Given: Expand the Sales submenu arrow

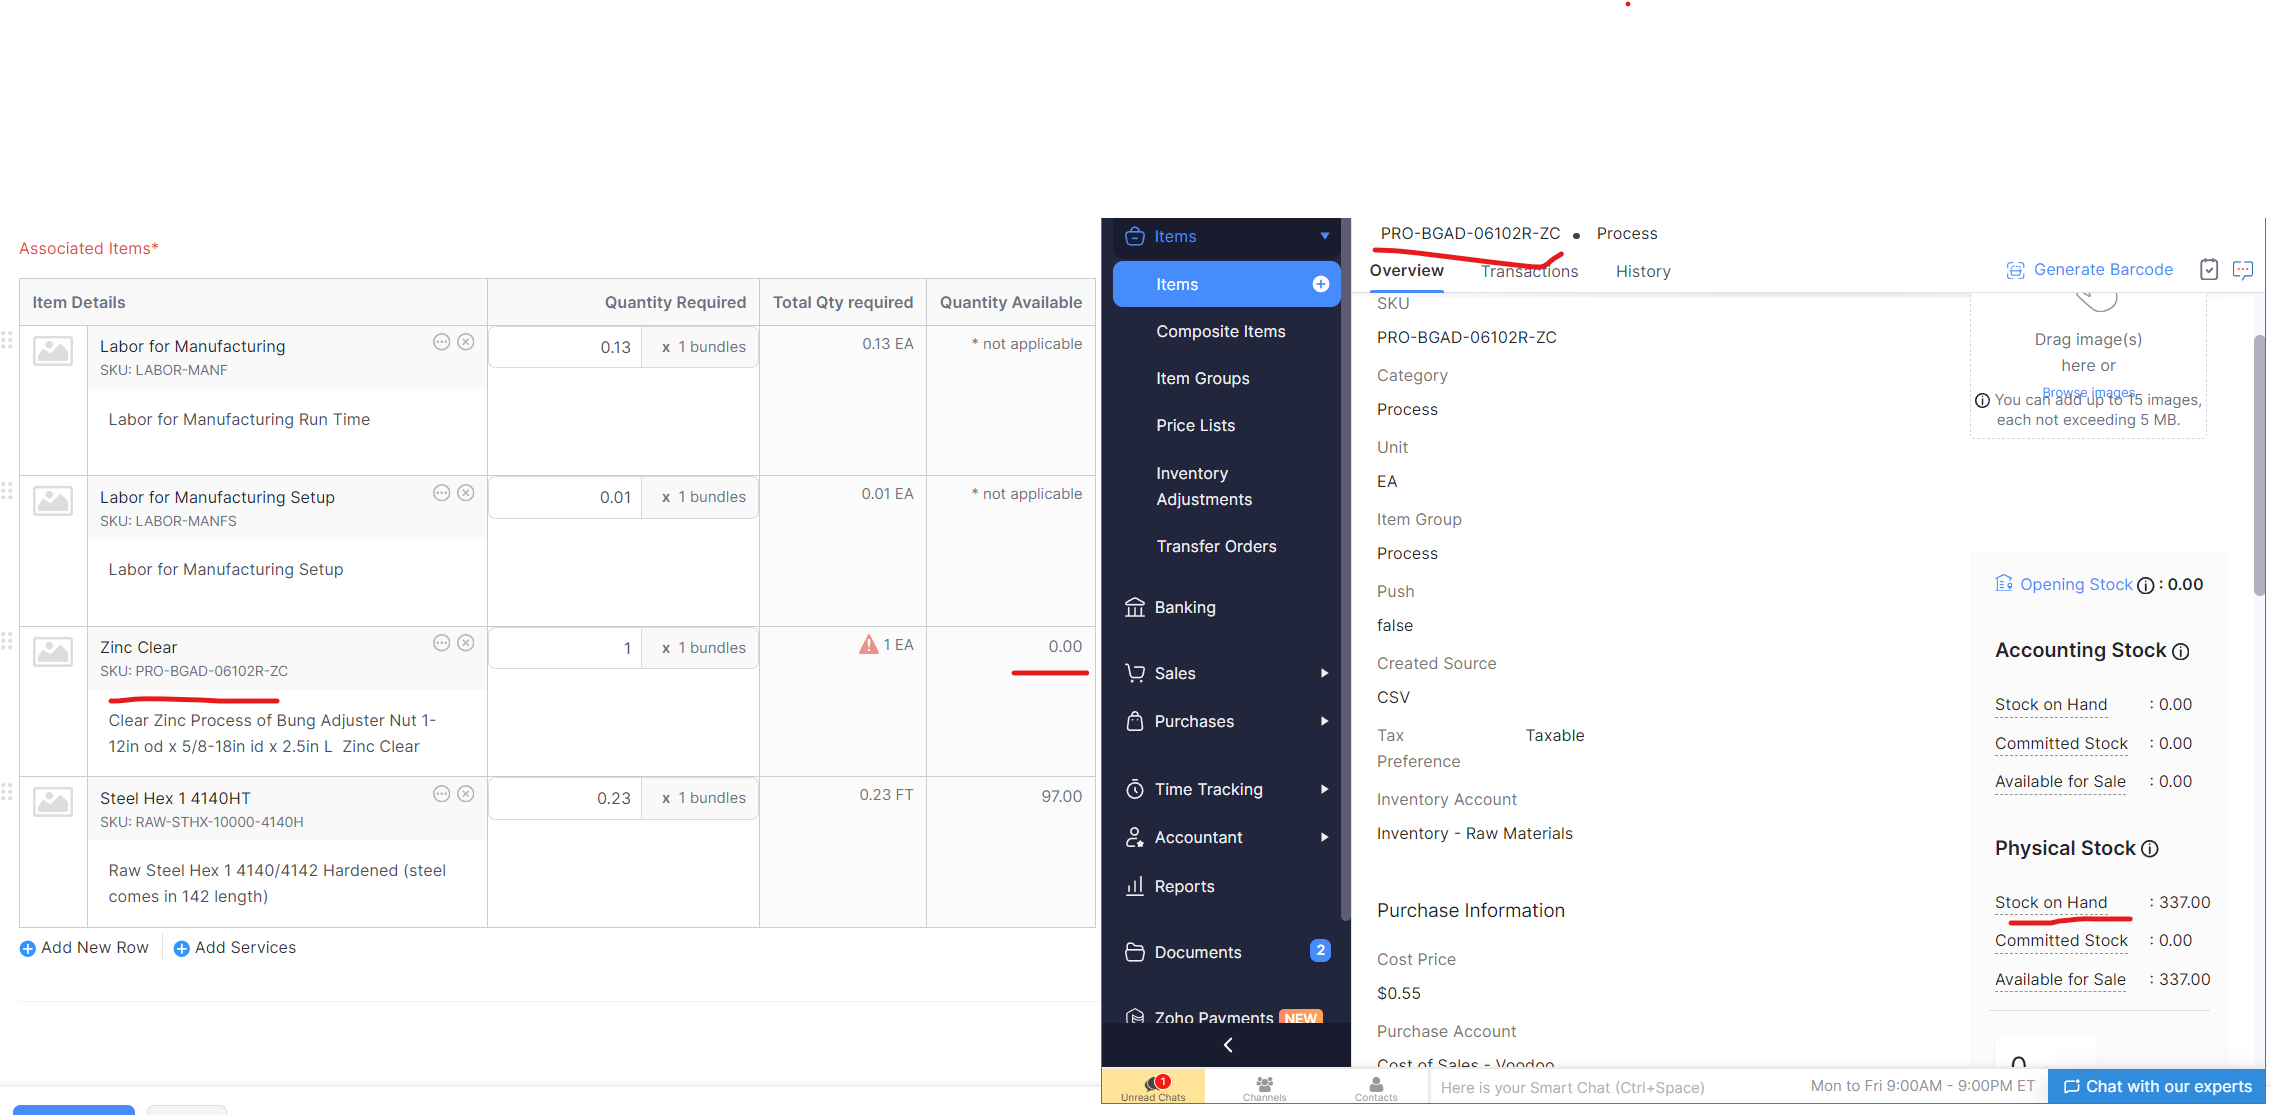Looking at the screenshot, I should tap(1324, 673).
